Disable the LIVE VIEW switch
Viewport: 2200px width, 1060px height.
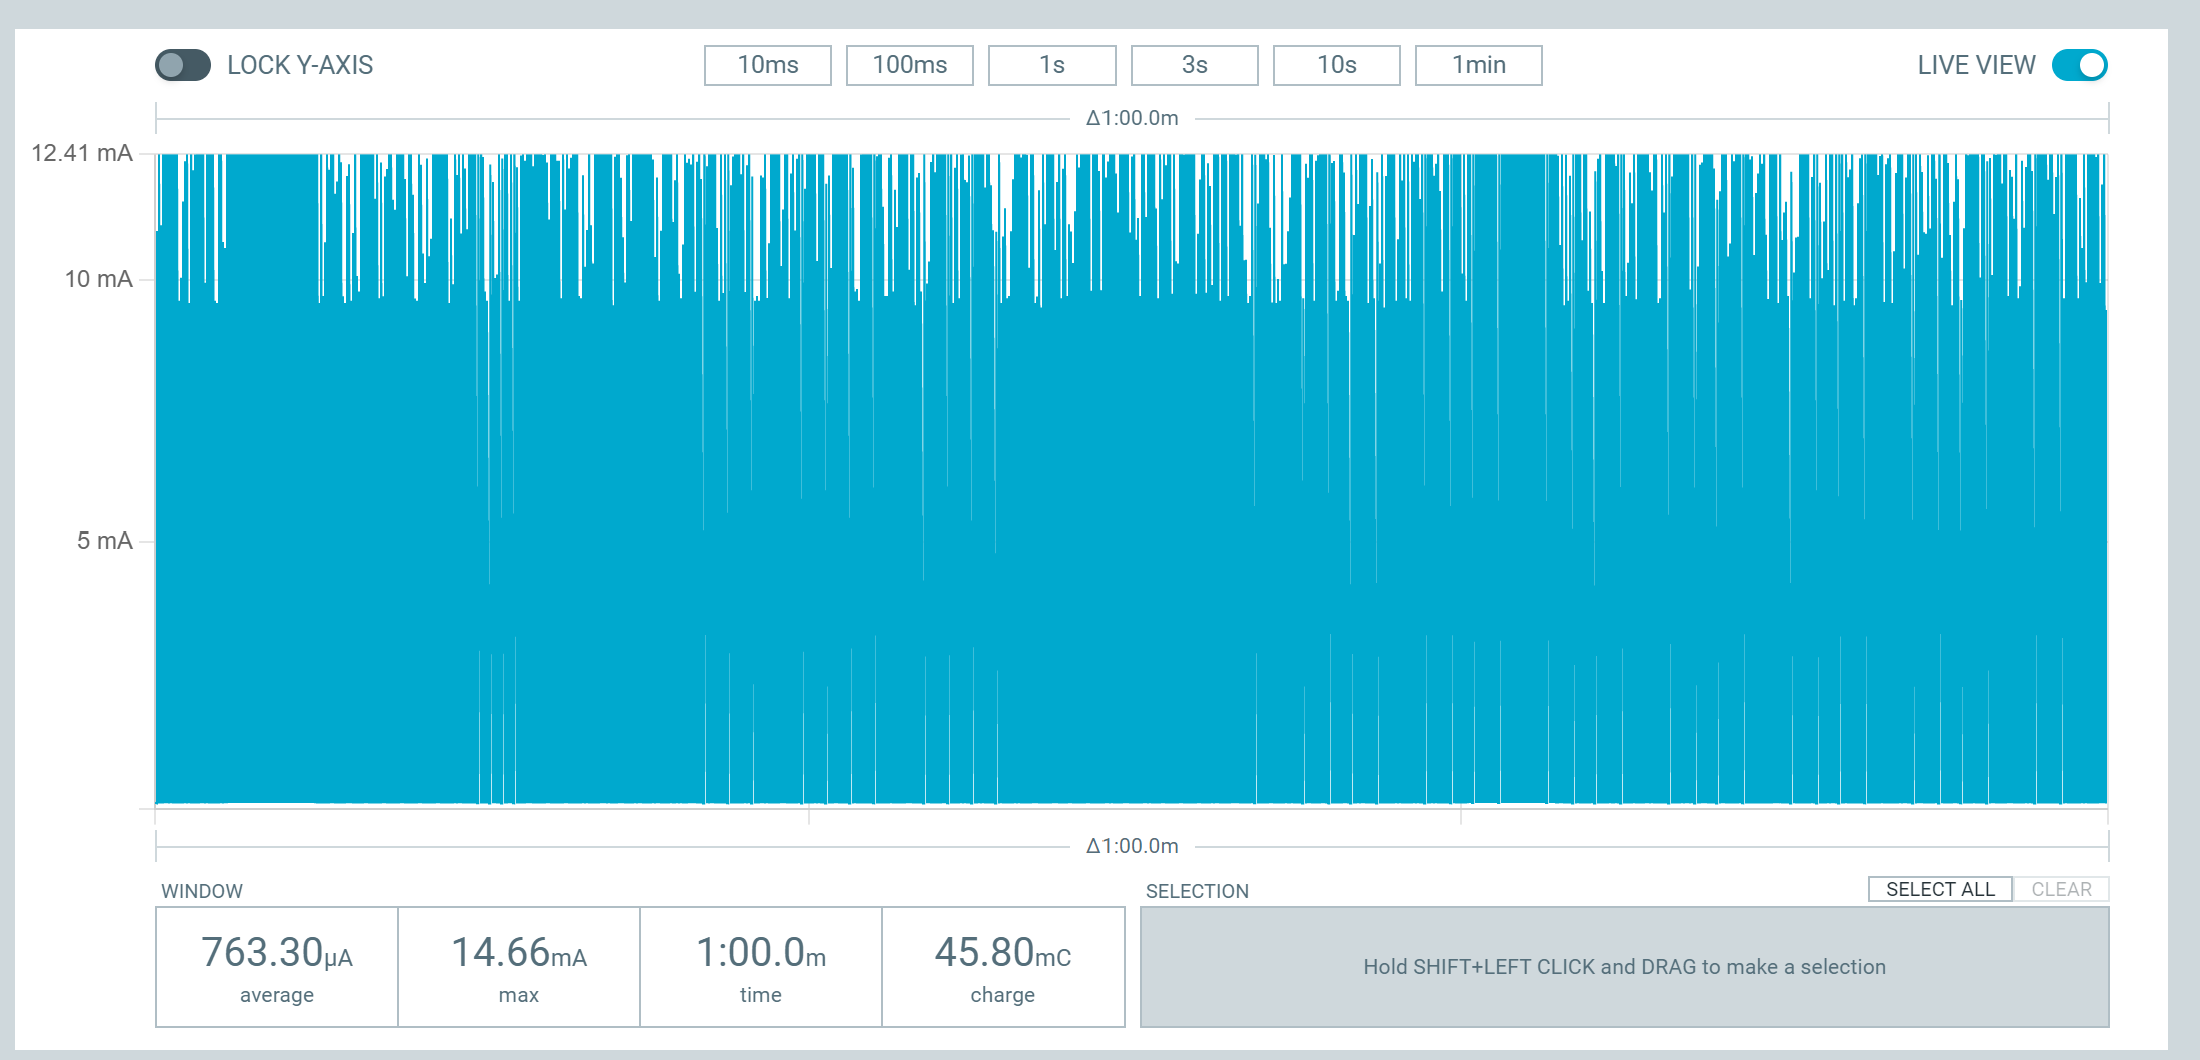[x=2079, y=65]
